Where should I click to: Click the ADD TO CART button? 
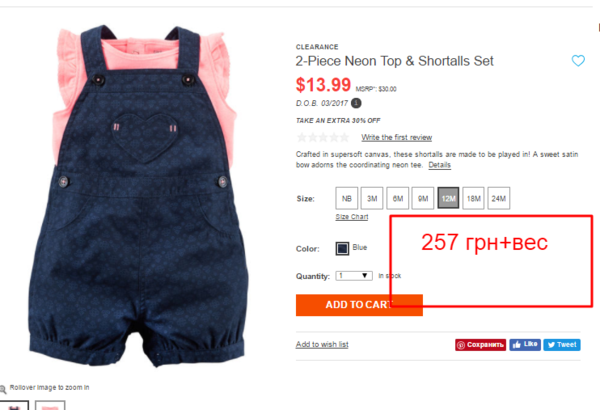359,305
